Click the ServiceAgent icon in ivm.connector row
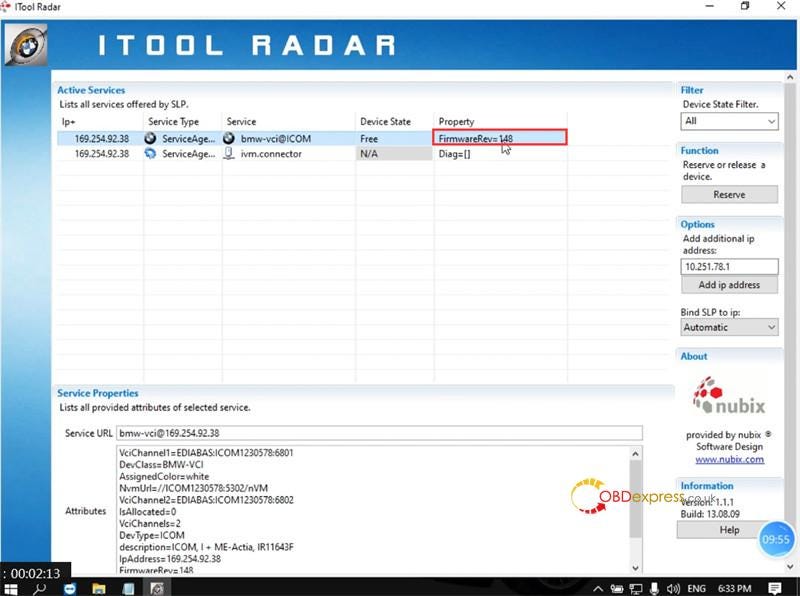This screenshot has width=800, height=596. point(150,153)
